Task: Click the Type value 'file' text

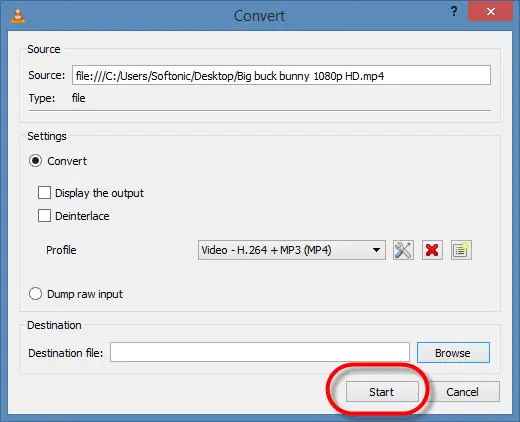Action: tap(79, 98)
